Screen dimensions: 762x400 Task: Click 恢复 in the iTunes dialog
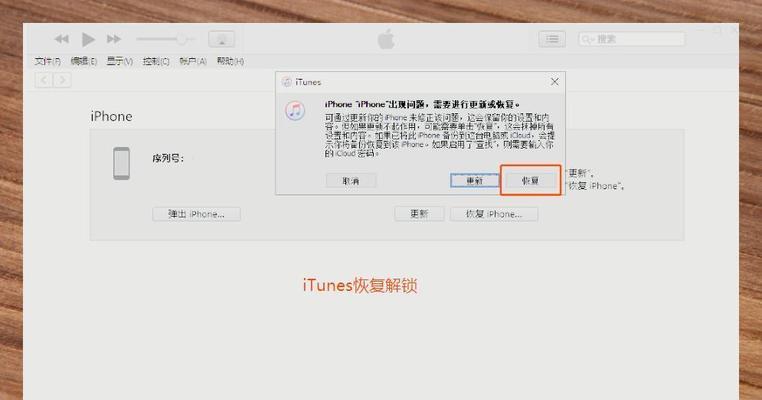point(530,181)
